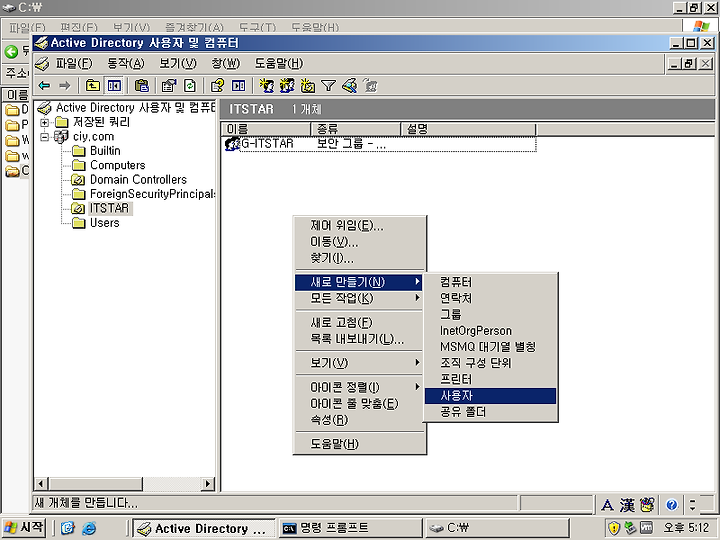Click tree pane scroll right arrow
This screenshot has width=720, height=540.
pos(208,484)
